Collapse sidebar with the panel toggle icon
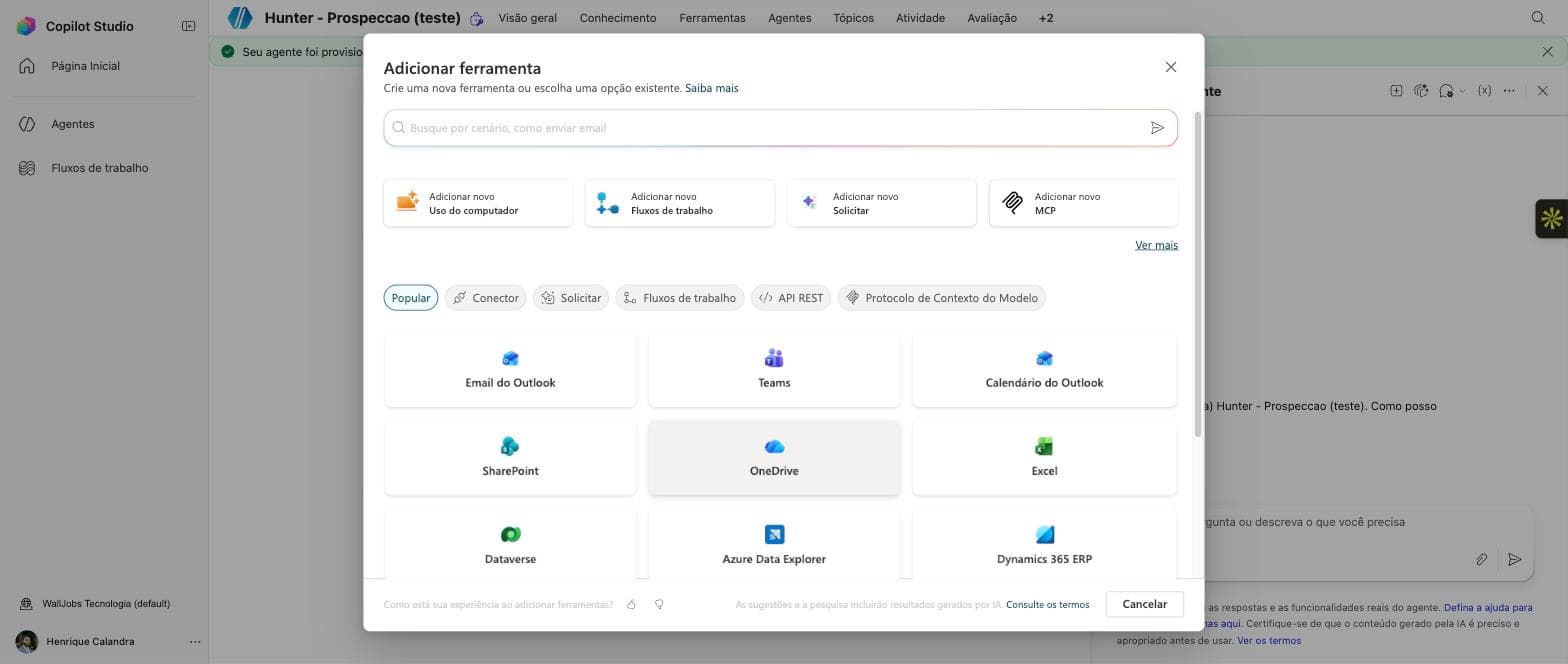 click(x=188, y=26)
